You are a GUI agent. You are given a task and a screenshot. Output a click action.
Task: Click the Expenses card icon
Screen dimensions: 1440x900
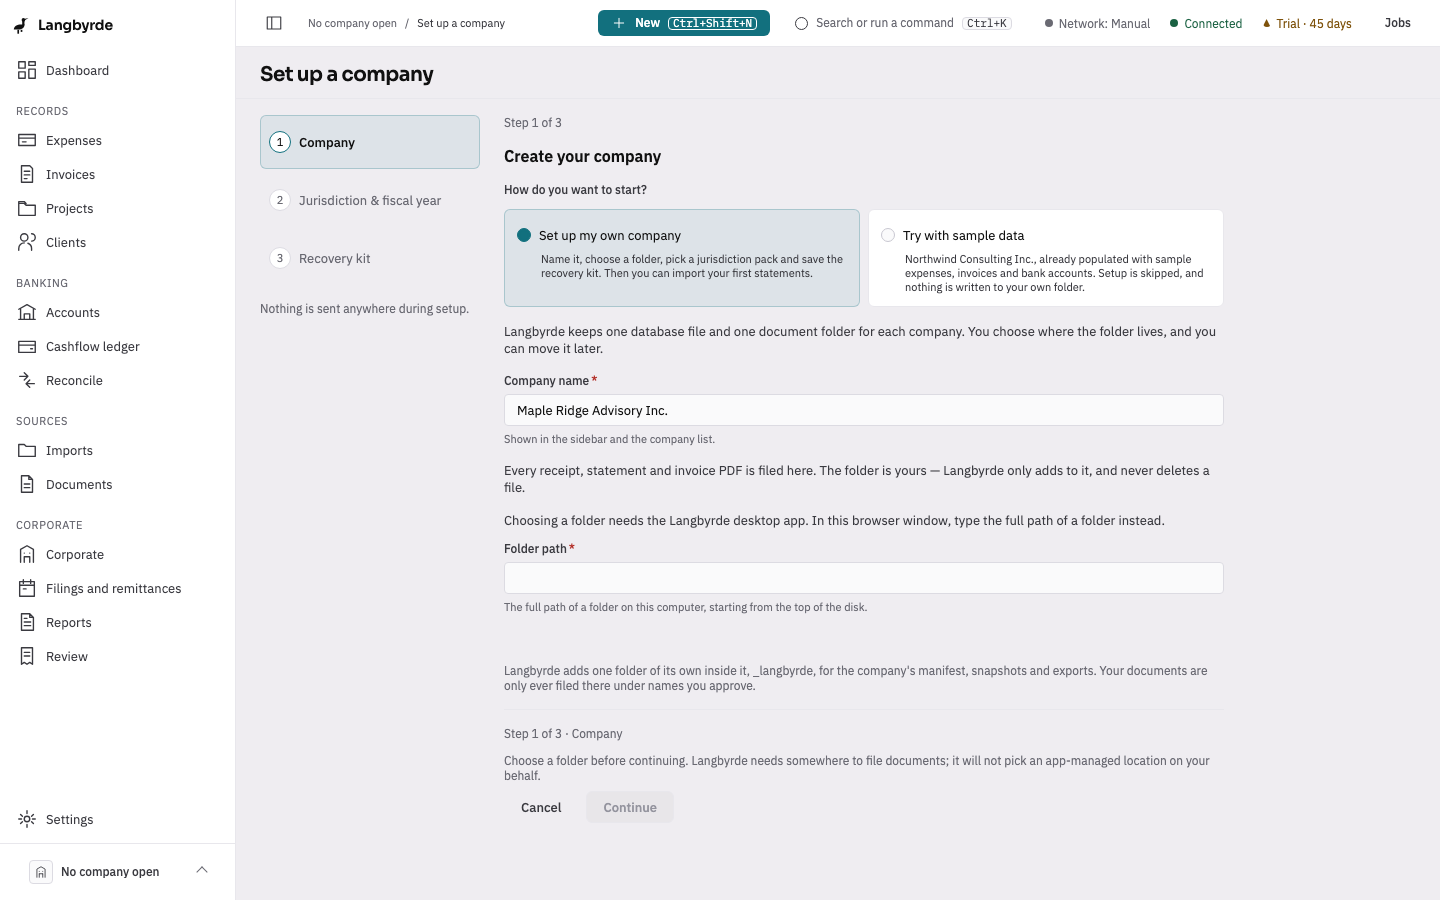click(x=27, y=140)
